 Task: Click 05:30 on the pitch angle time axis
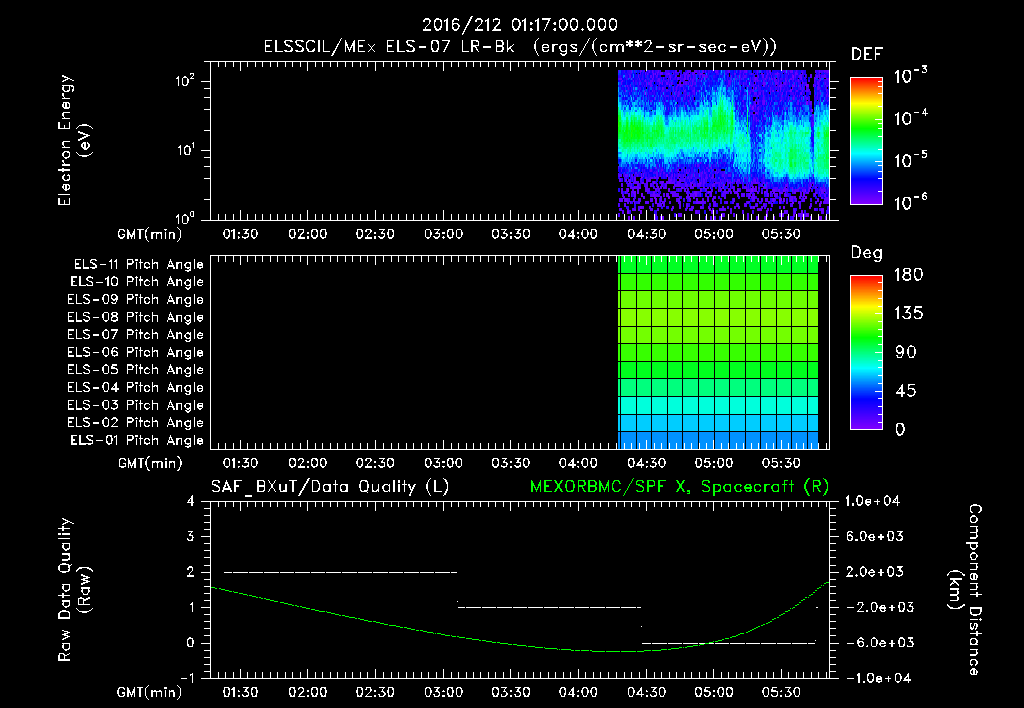781,463
